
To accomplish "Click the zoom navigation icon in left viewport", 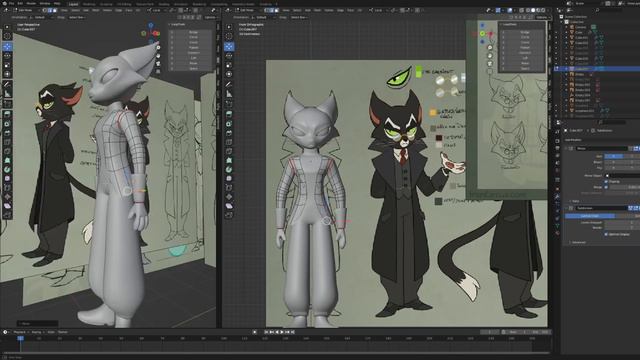I will coord(158,48).
